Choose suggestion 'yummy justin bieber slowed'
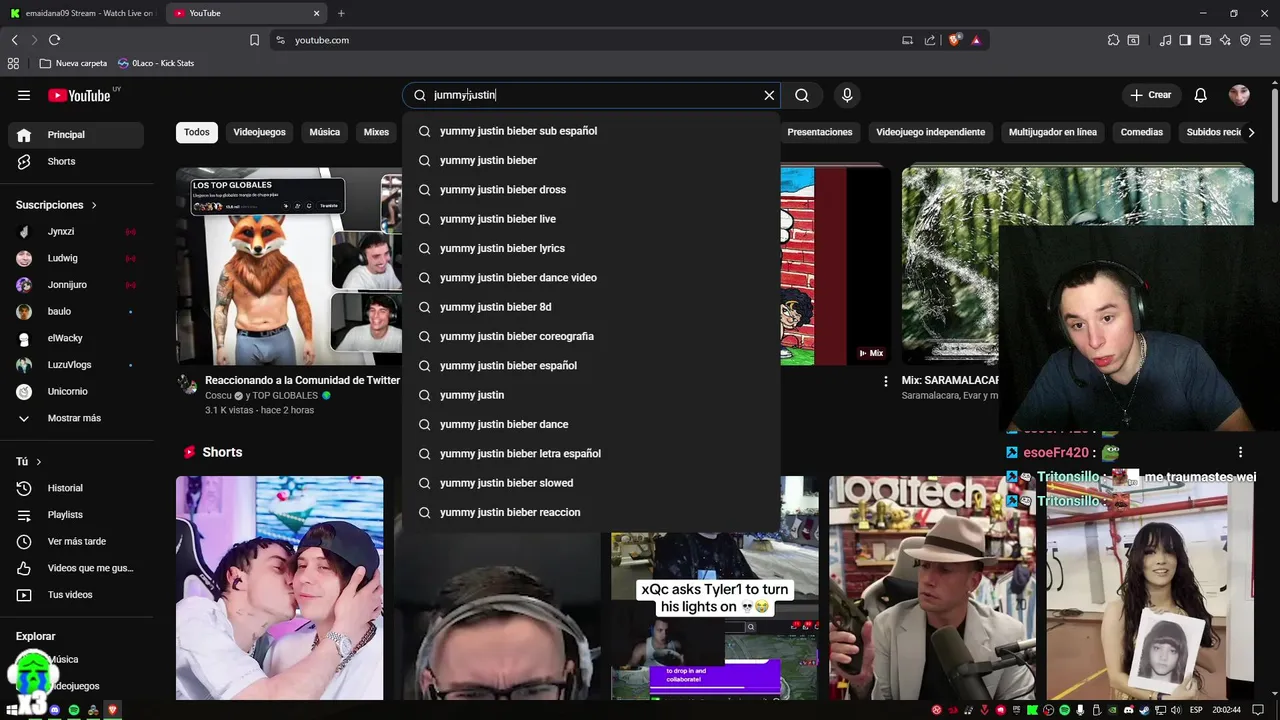 (591, 483)
